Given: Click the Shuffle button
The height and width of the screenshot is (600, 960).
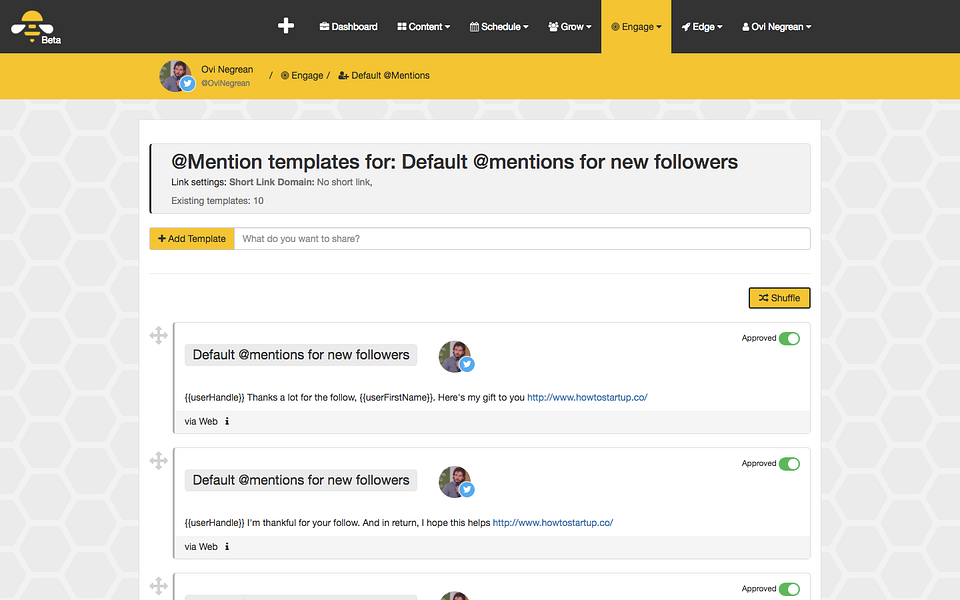Looking at the screenshot, I should (x=779, y=298).
